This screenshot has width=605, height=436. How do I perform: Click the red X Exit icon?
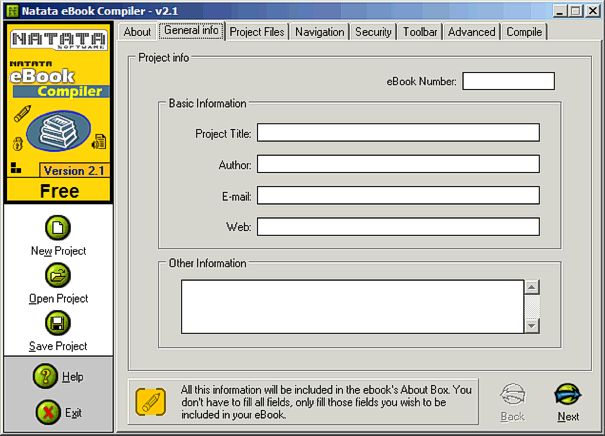48,412
